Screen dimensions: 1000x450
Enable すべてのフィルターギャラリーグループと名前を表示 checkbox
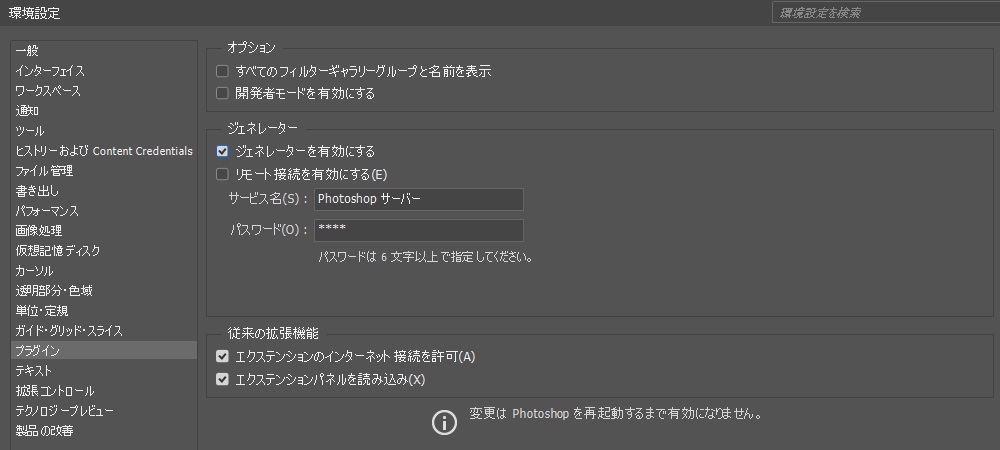click(x=222, y=71)
